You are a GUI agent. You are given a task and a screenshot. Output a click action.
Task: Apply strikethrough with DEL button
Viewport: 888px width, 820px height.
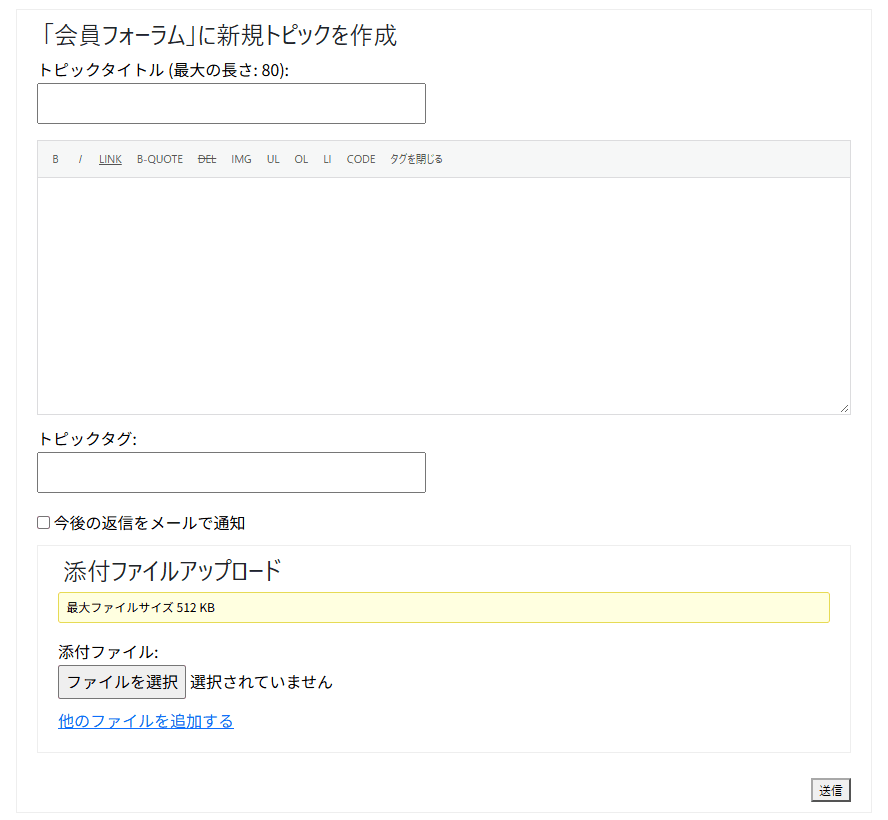click(x=207, y=159)
